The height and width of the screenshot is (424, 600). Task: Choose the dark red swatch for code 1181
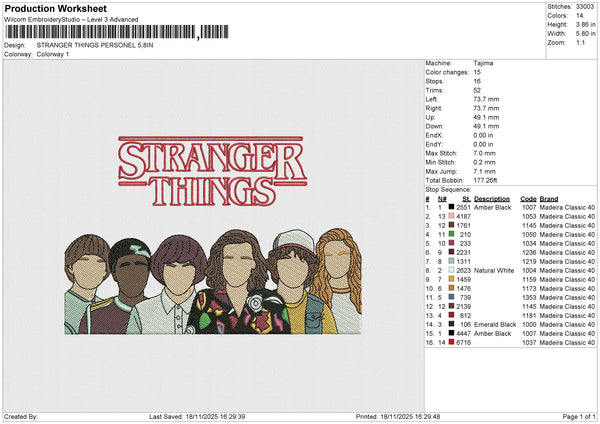452,315
